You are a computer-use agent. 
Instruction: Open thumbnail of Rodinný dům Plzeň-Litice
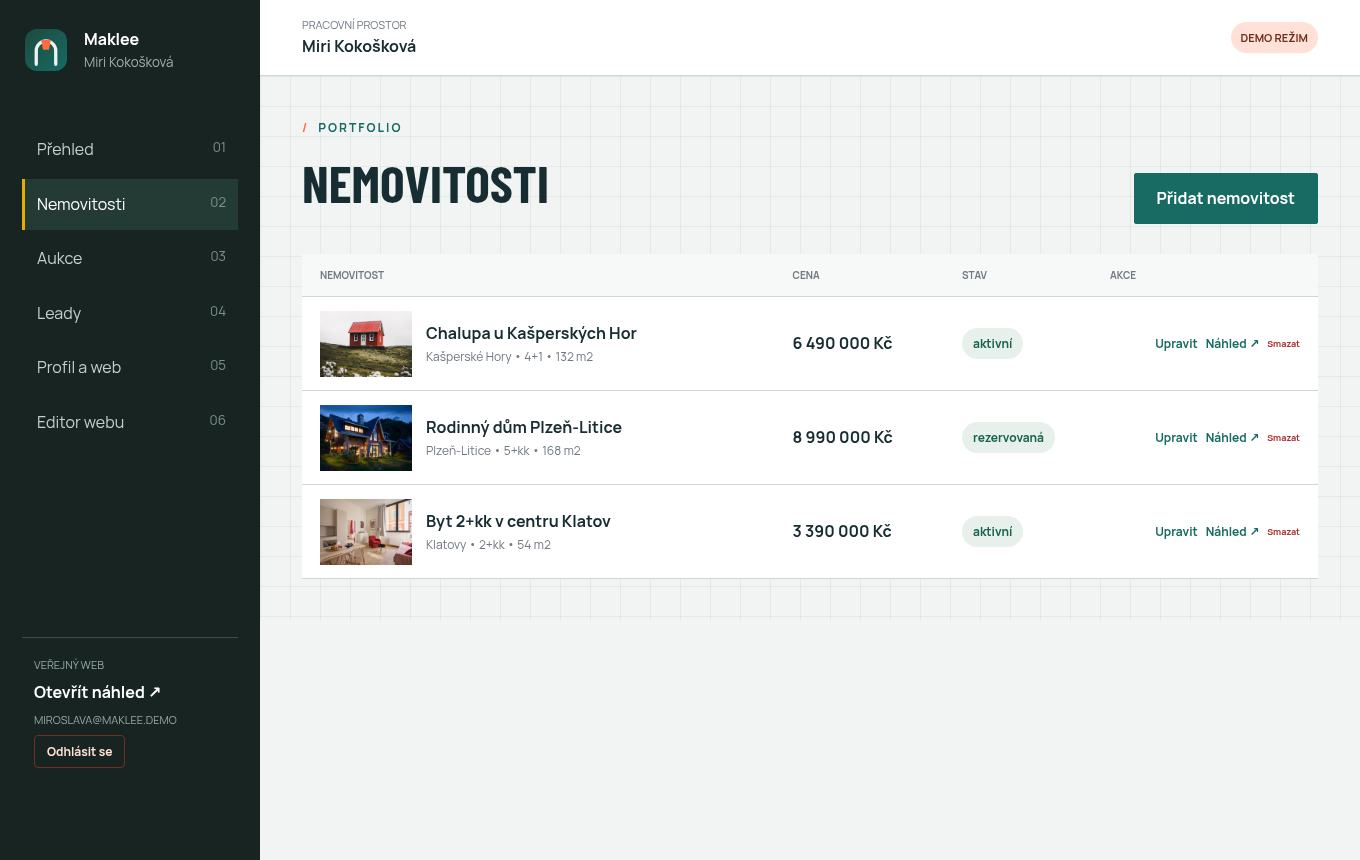[366, 438]
